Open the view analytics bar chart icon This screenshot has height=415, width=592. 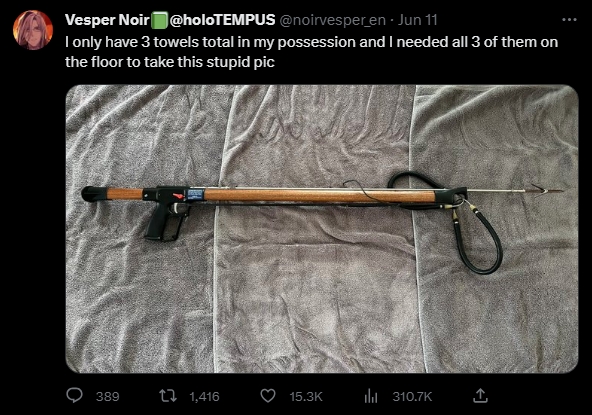point(371,396)
